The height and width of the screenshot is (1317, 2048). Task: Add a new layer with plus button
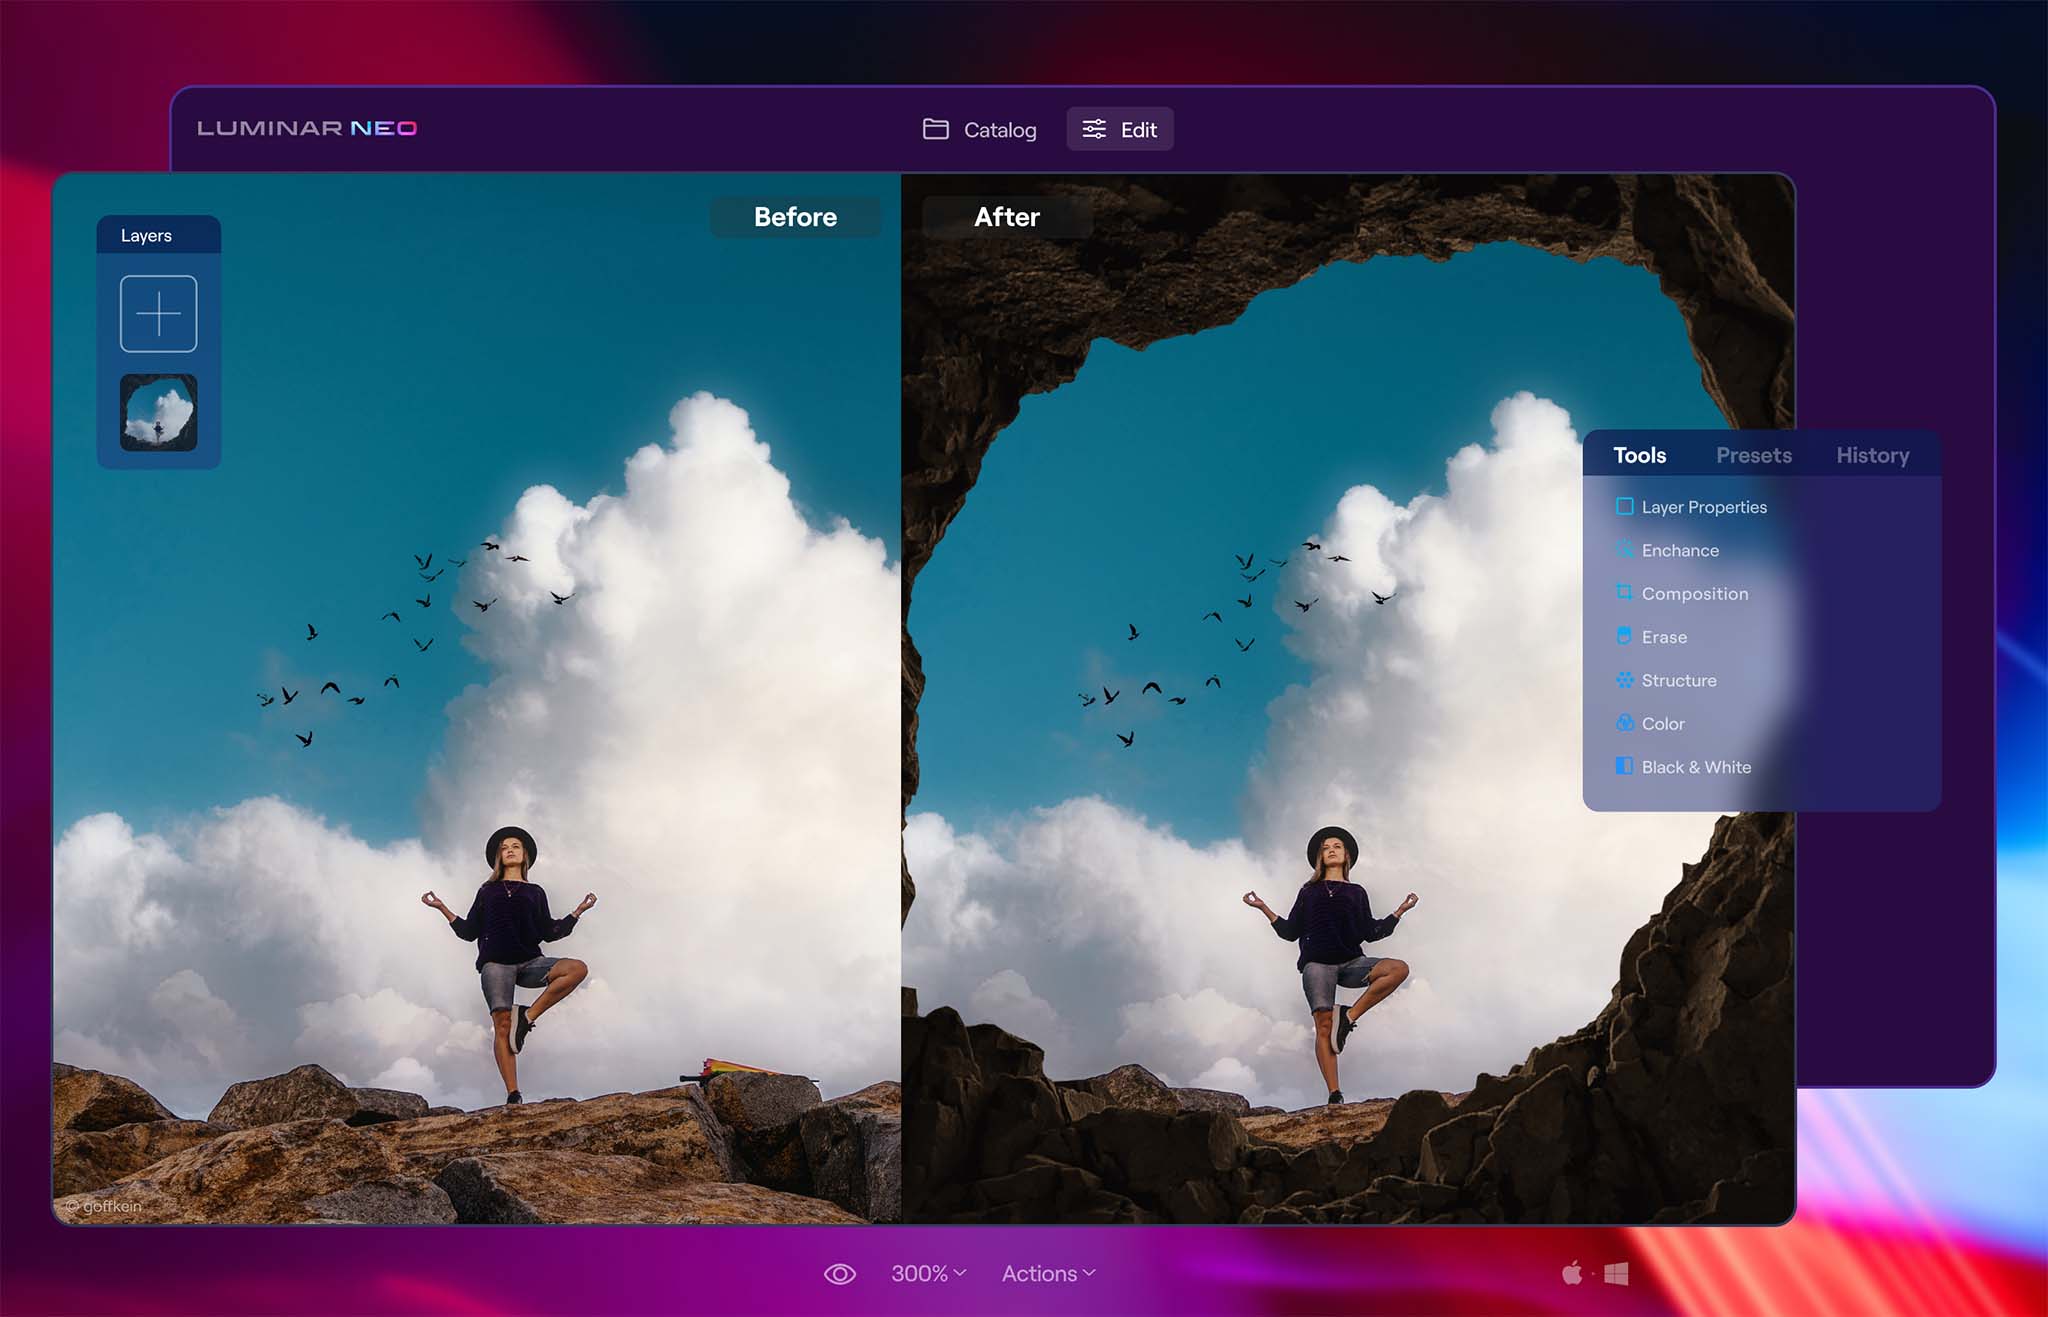[x=159, y=314]
